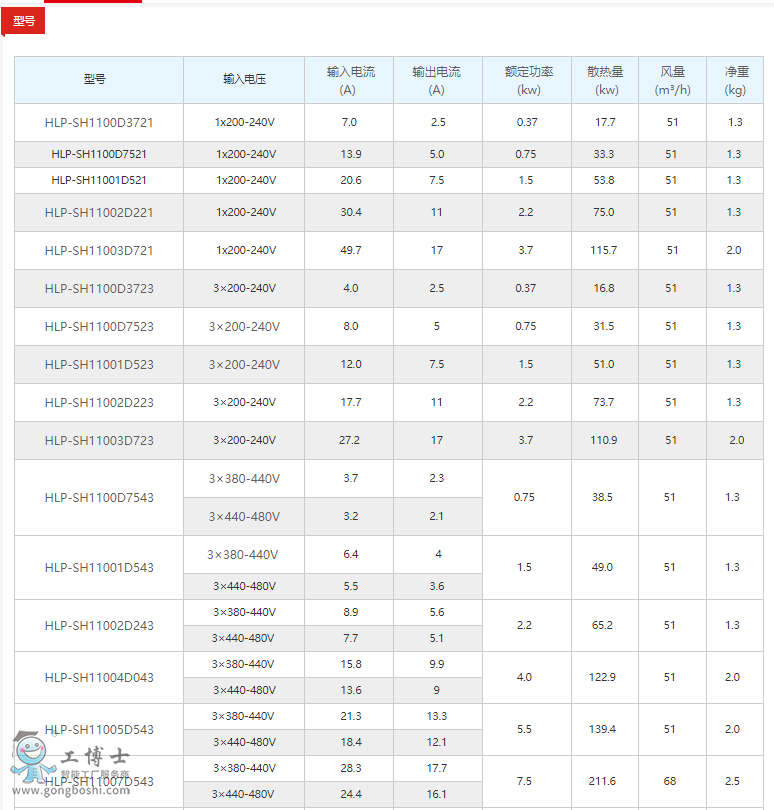
Task: Click model cell HLP-SH1100D3721
Action: point(99,122)
